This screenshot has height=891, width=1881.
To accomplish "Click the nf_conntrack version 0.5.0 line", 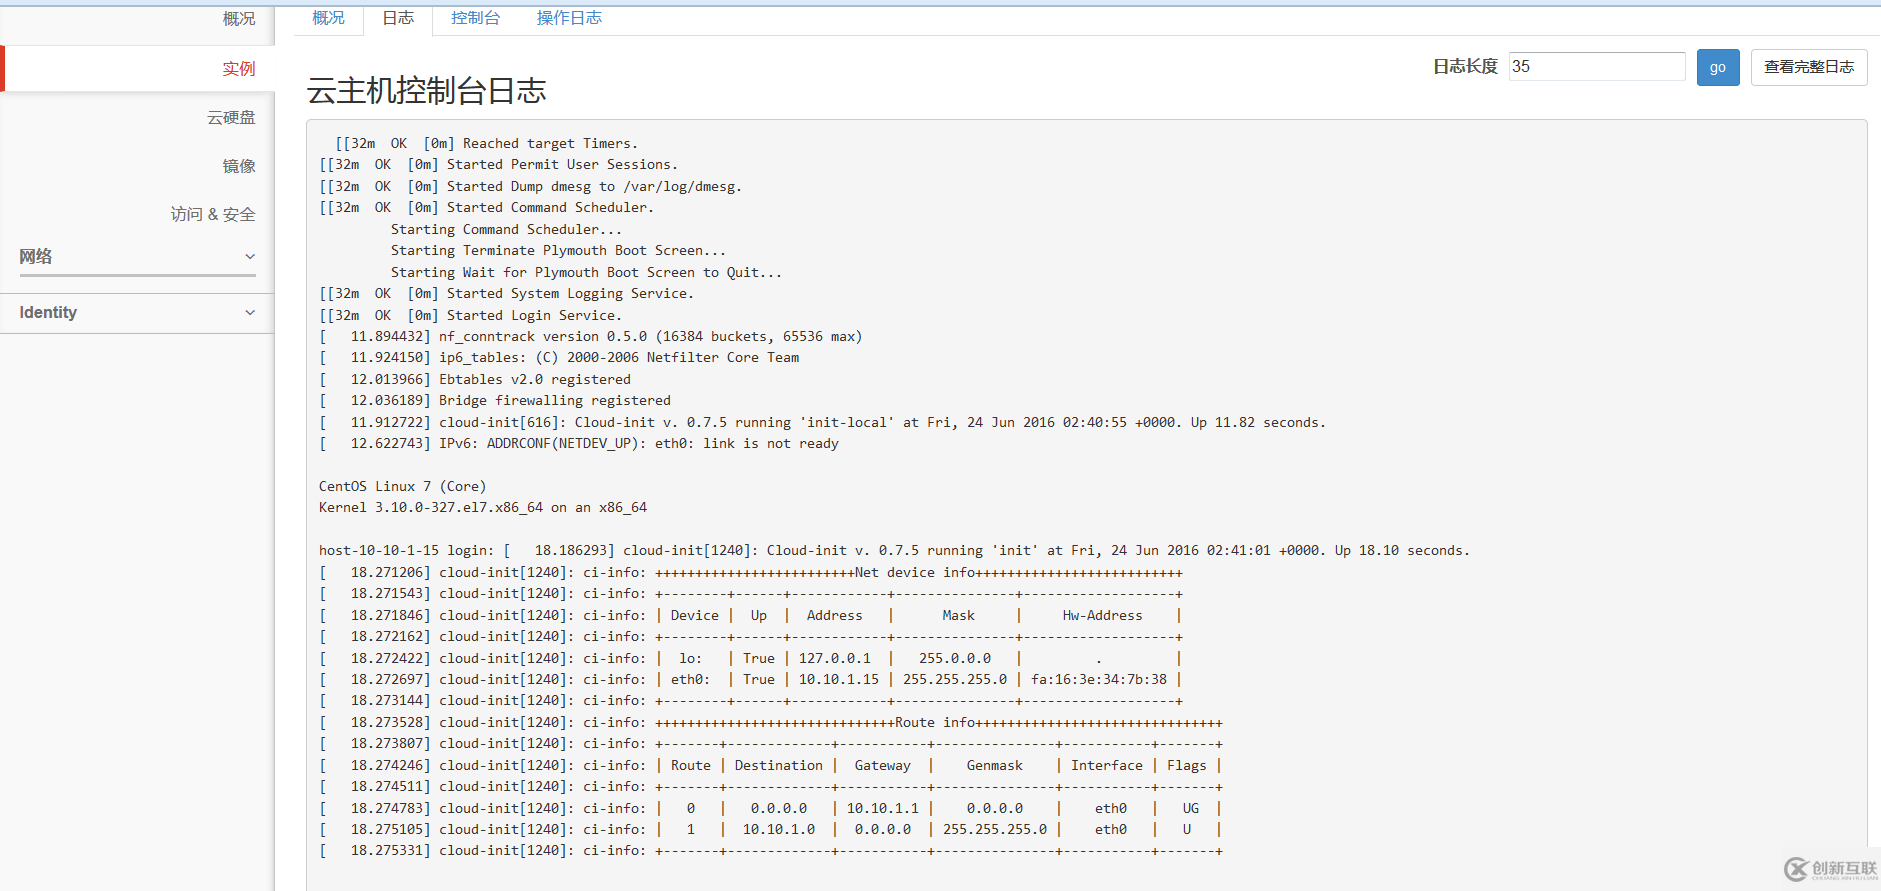I will pos(590,337).
